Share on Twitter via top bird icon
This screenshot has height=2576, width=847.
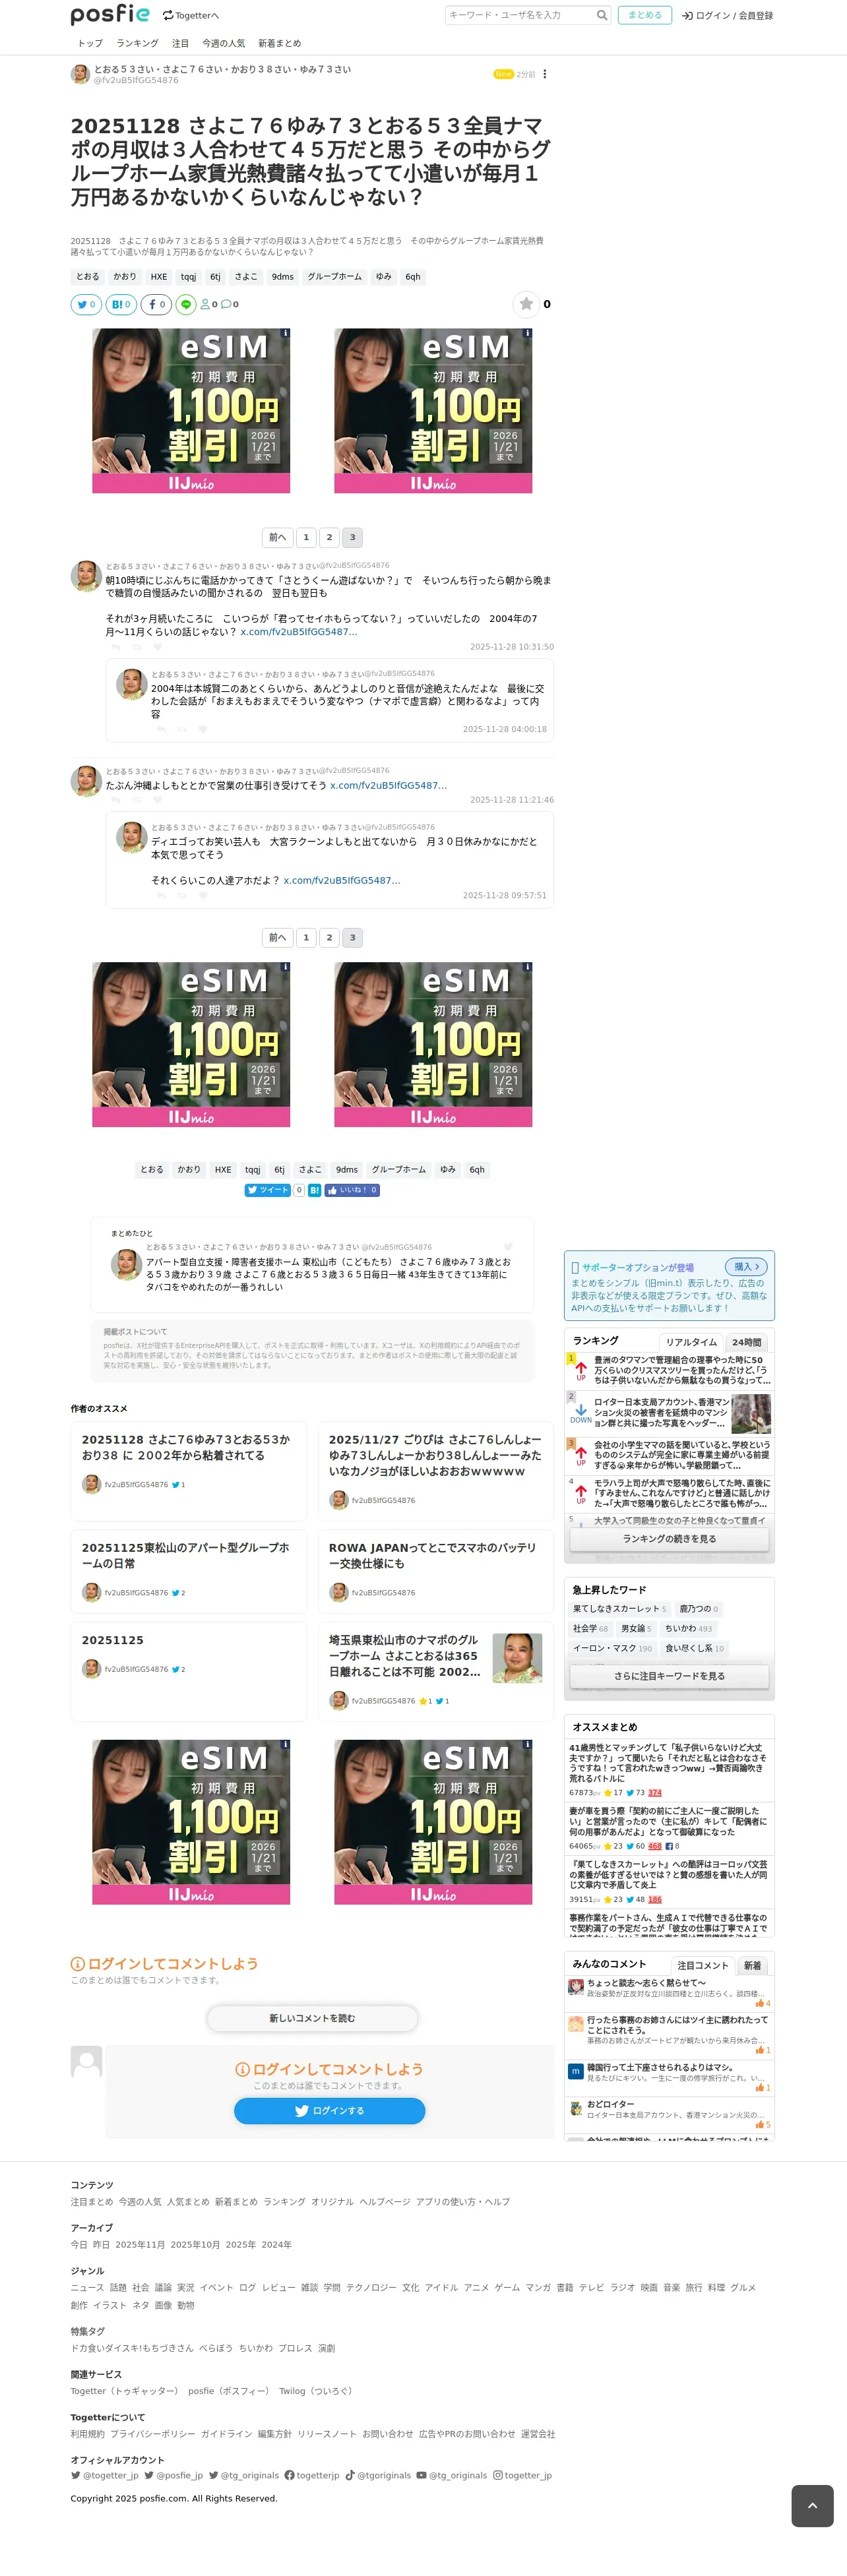pyautogui.click(x=86, y=304)
